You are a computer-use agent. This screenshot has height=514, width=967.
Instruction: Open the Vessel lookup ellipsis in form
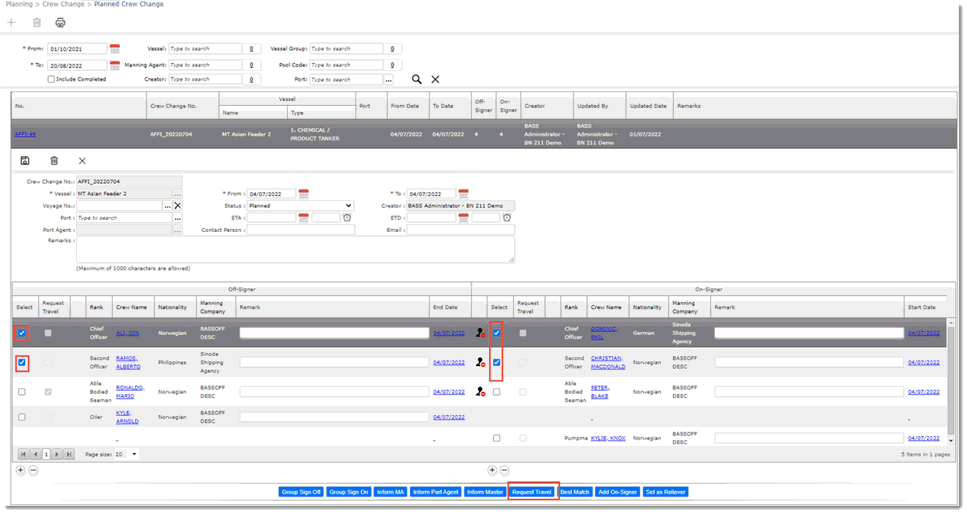click(177, 193)
